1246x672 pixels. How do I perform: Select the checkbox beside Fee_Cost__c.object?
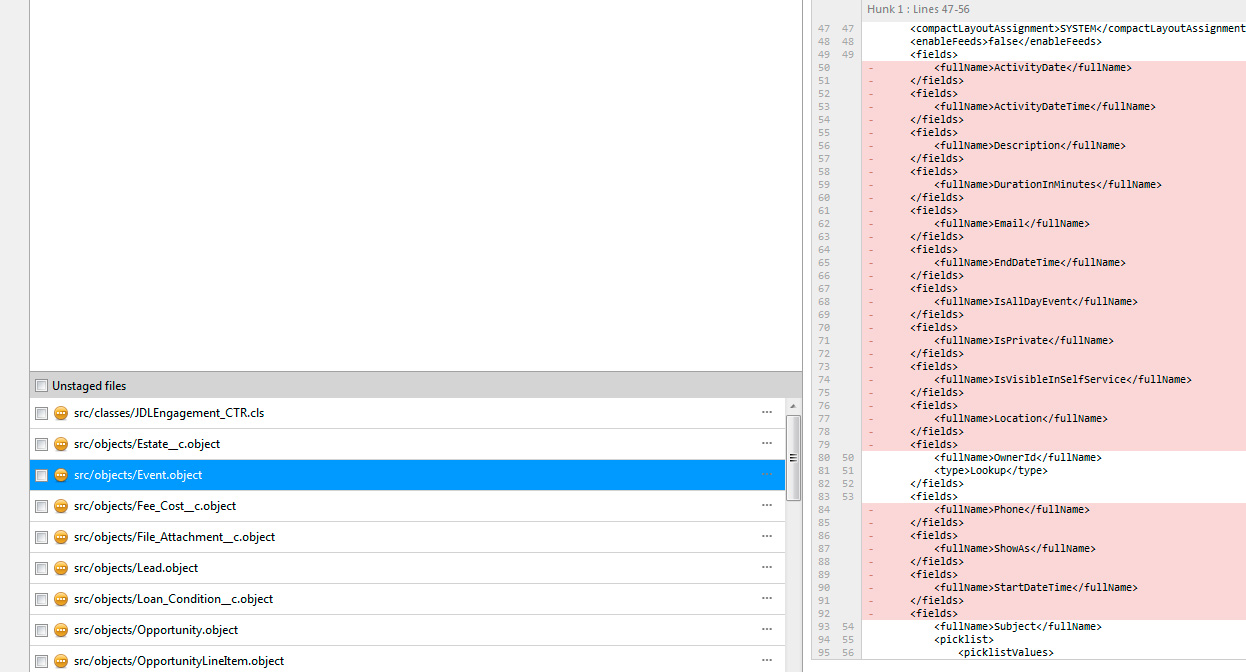[41, 506]
